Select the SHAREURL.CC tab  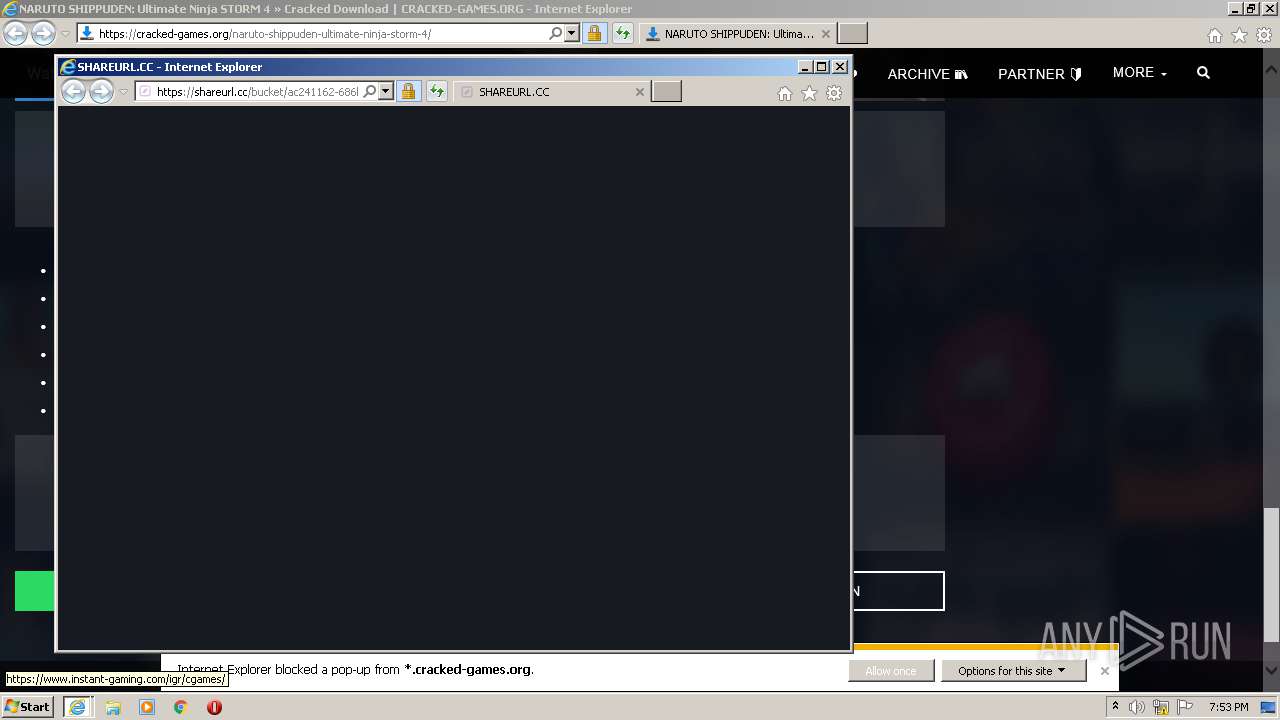tap(551, 91)
